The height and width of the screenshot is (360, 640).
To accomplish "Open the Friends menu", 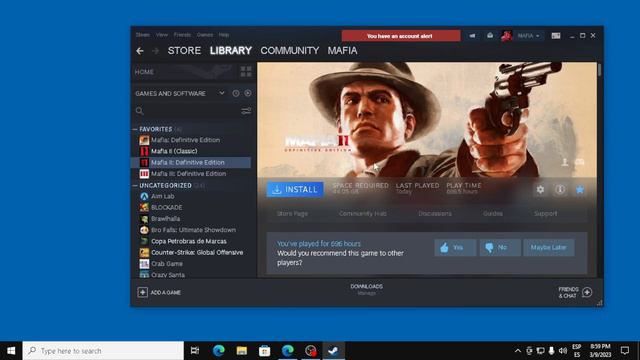I will coord(182,35).
